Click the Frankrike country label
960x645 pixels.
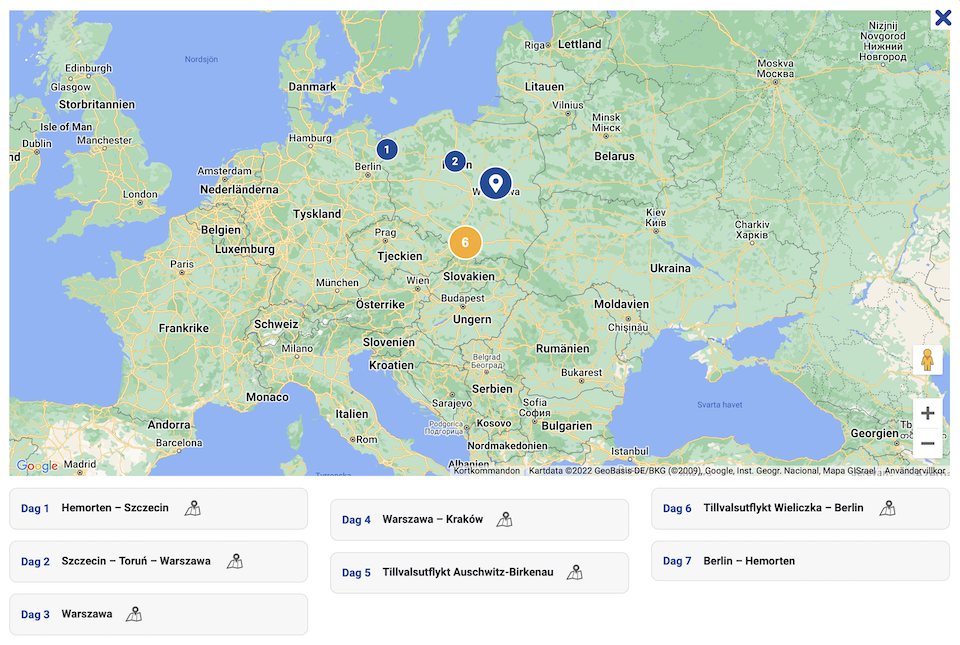pos(184,328)
